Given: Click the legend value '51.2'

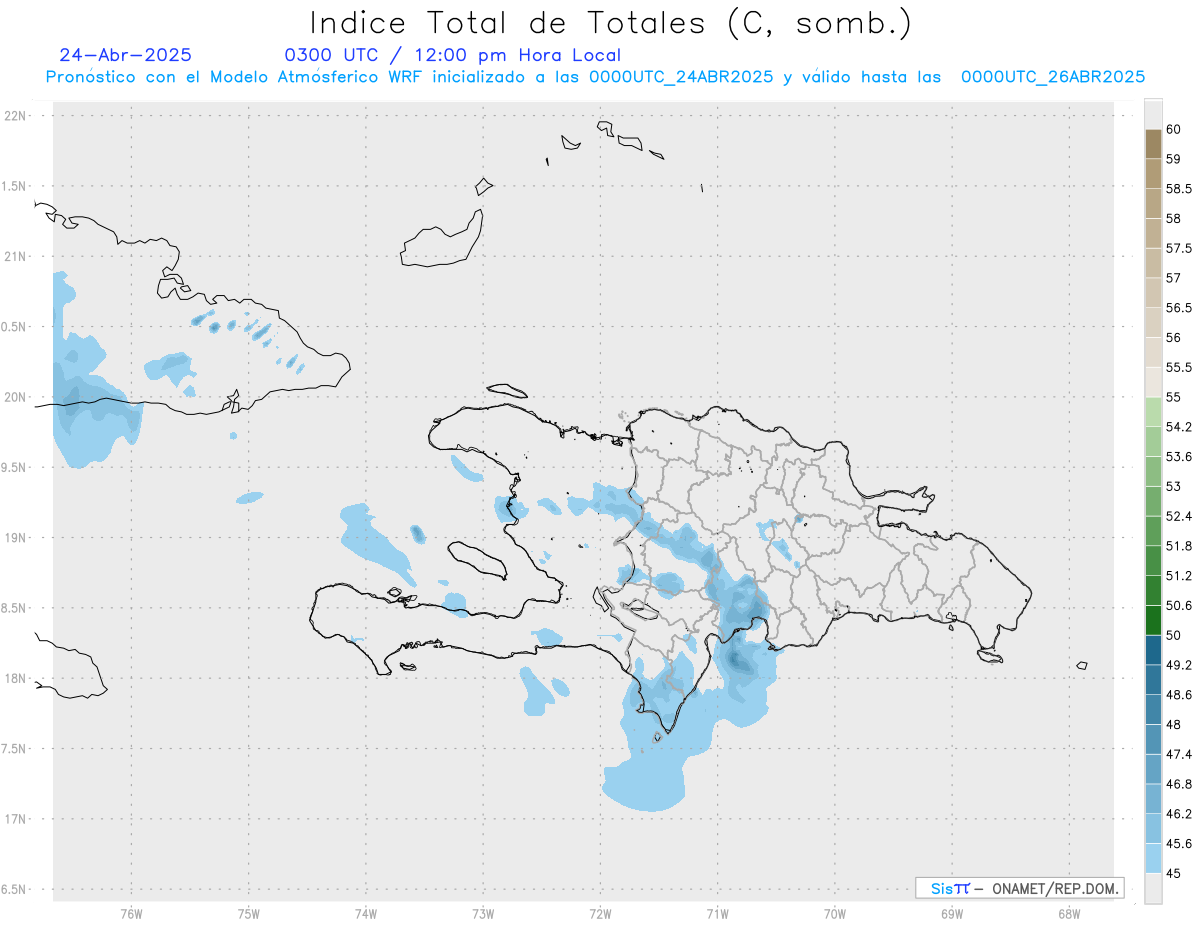Looking at the screenshot, I should [1178, 575].
